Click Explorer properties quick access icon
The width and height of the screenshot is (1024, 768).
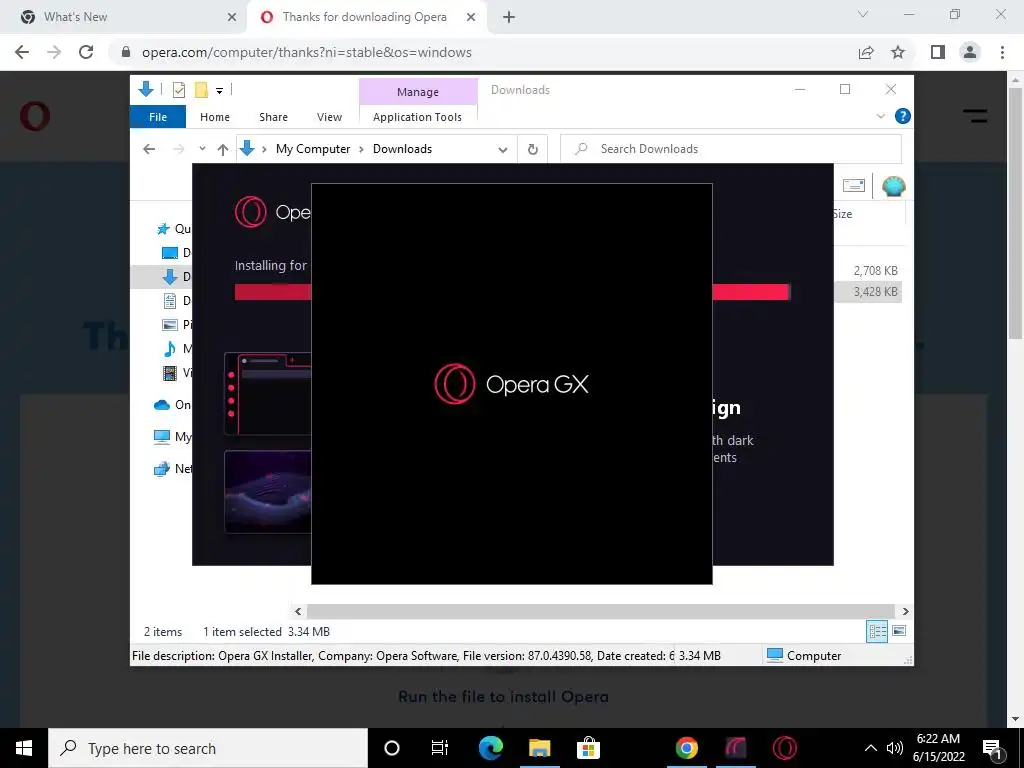click(x=178, y=90)
